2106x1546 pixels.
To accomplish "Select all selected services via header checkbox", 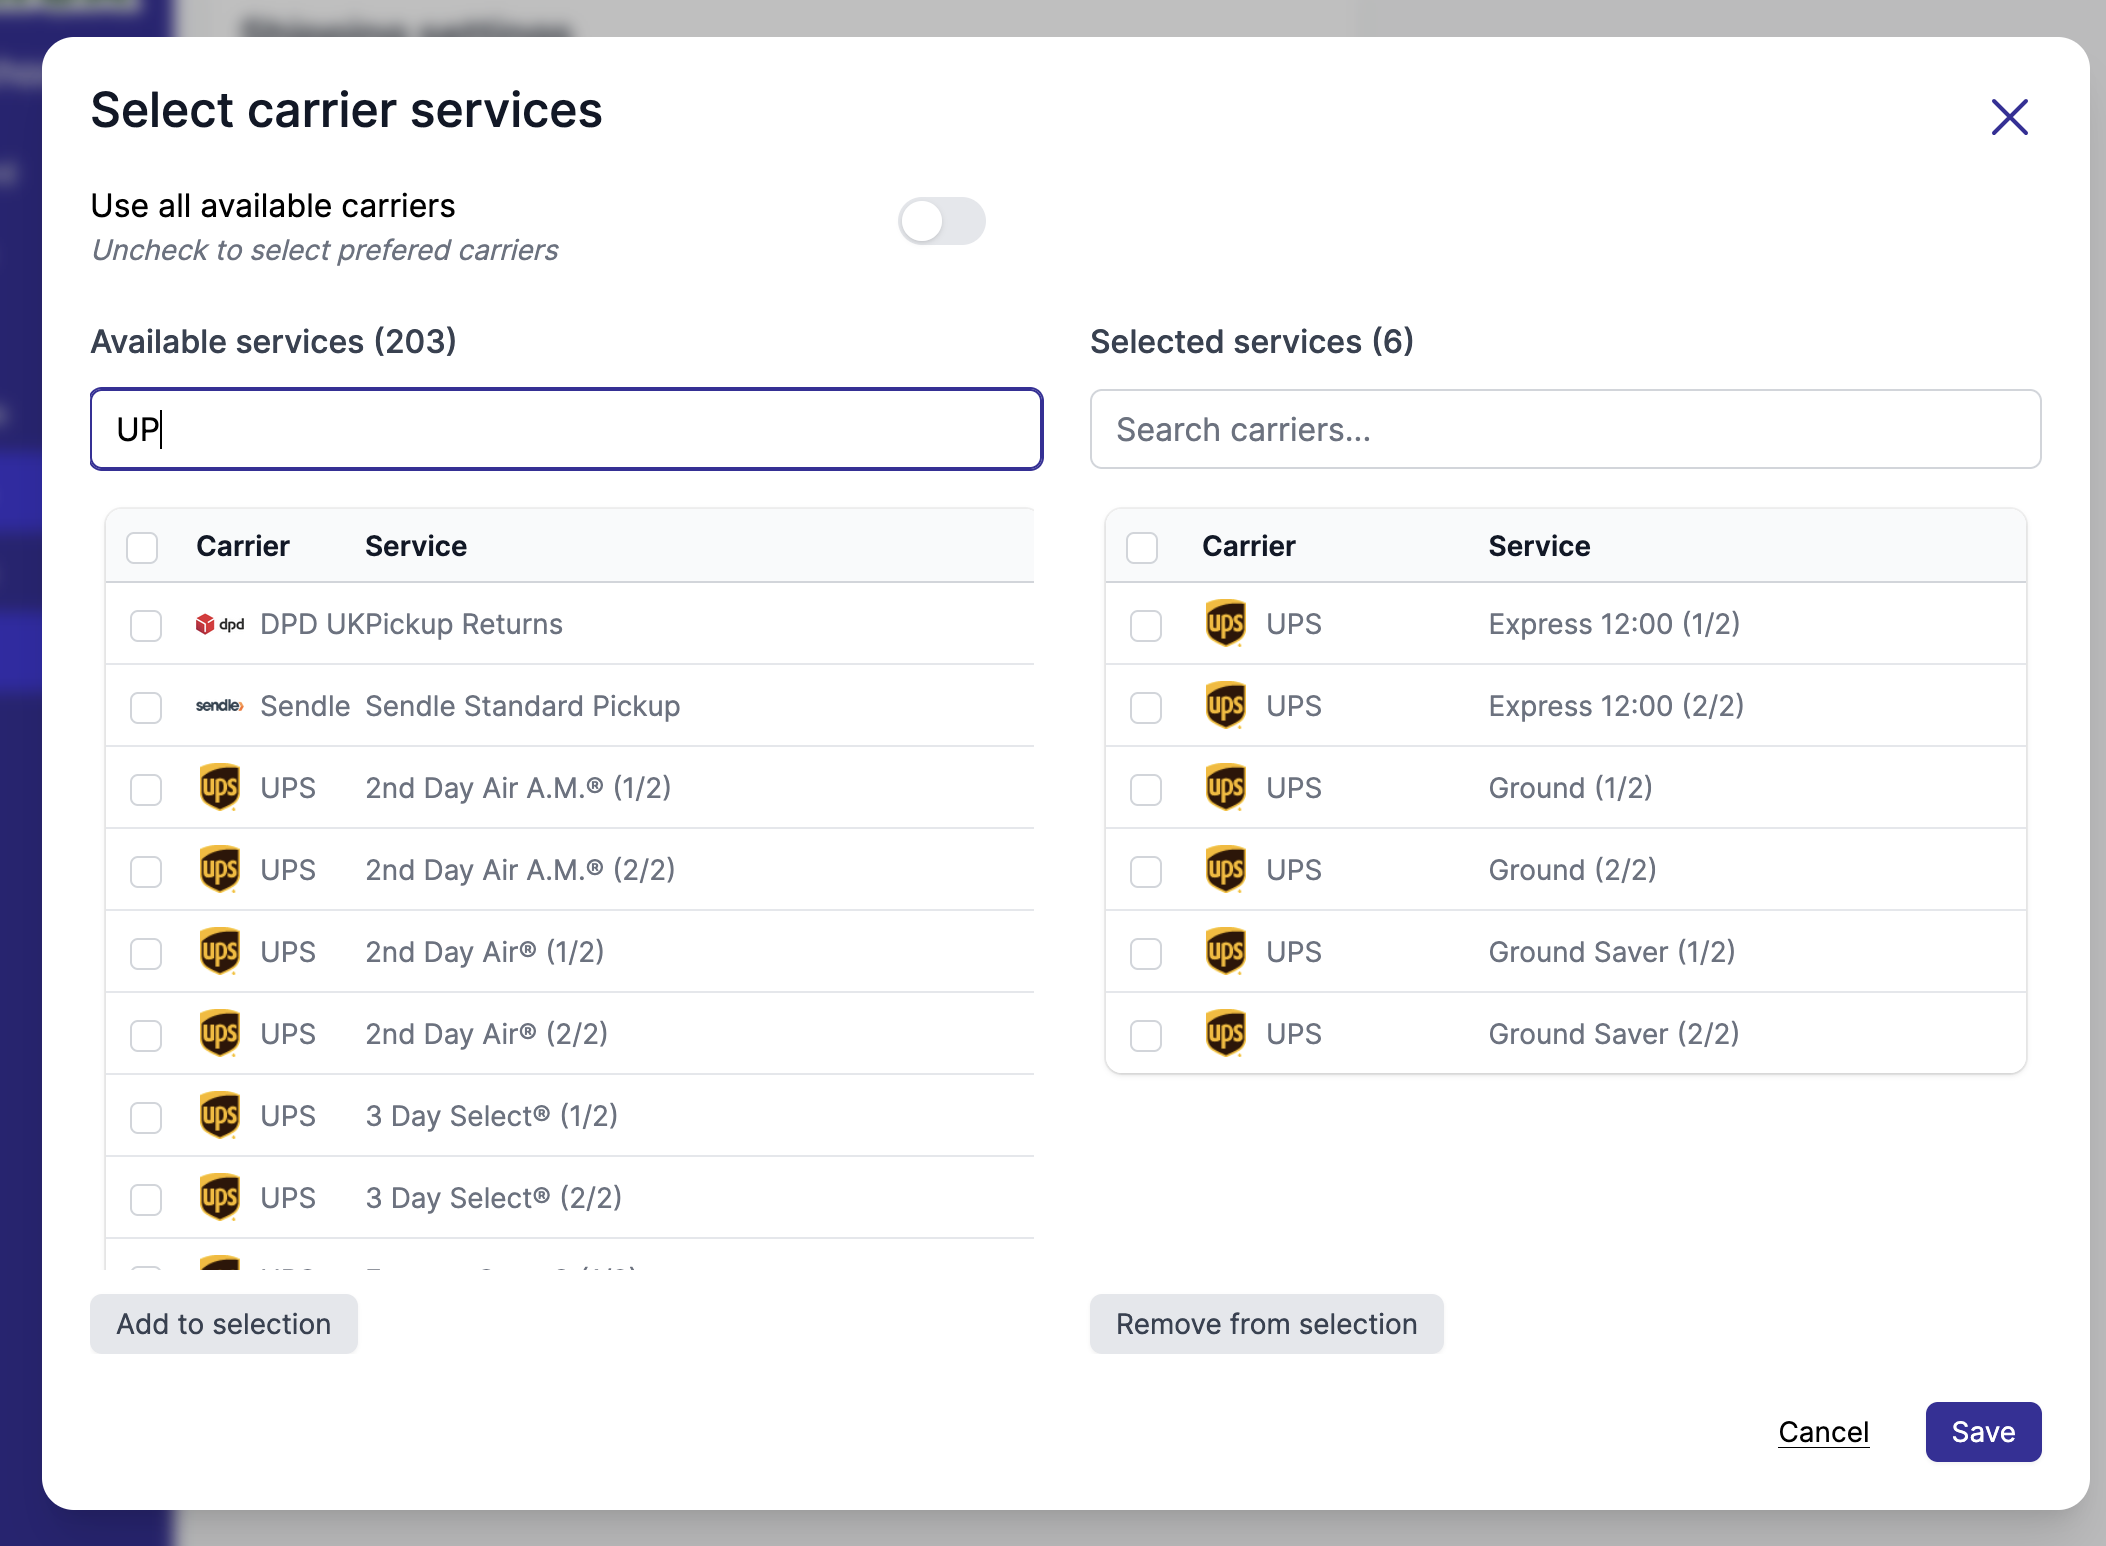I will (1142, 547).
